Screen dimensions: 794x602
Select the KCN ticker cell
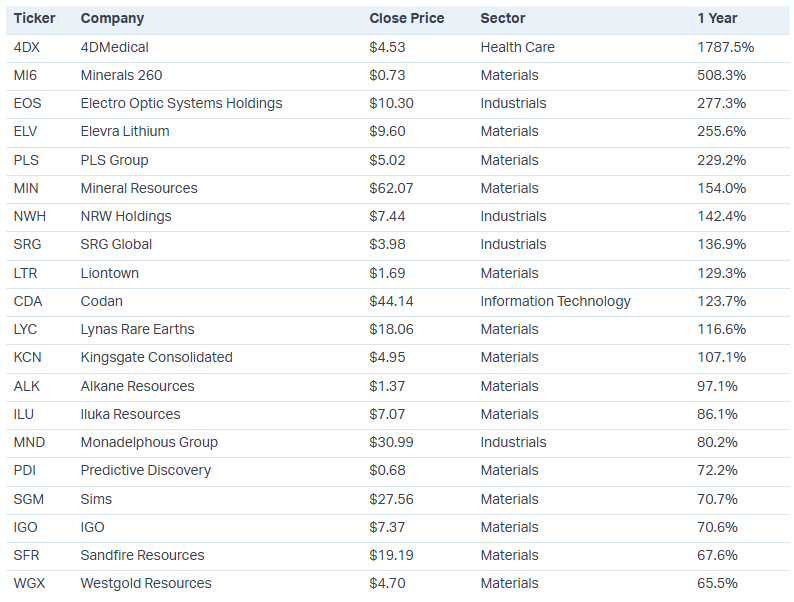[x=27, y=357]
